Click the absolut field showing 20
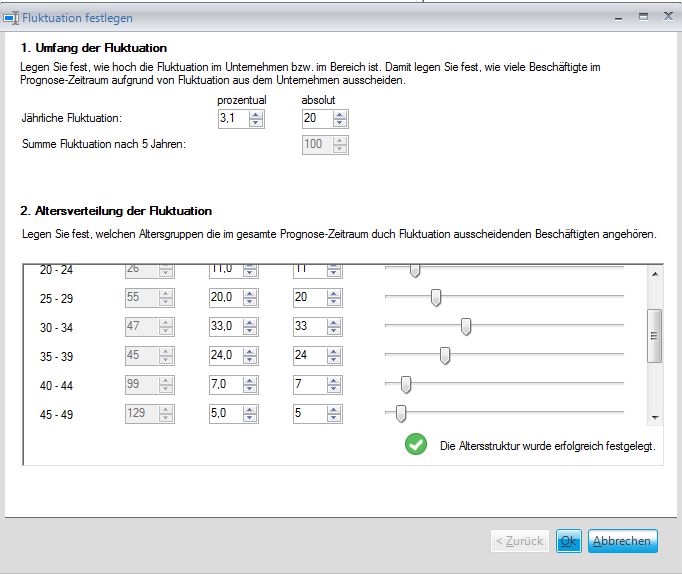Image resolution: width=682 pixels, height=574 pixels. coord(318,119)
